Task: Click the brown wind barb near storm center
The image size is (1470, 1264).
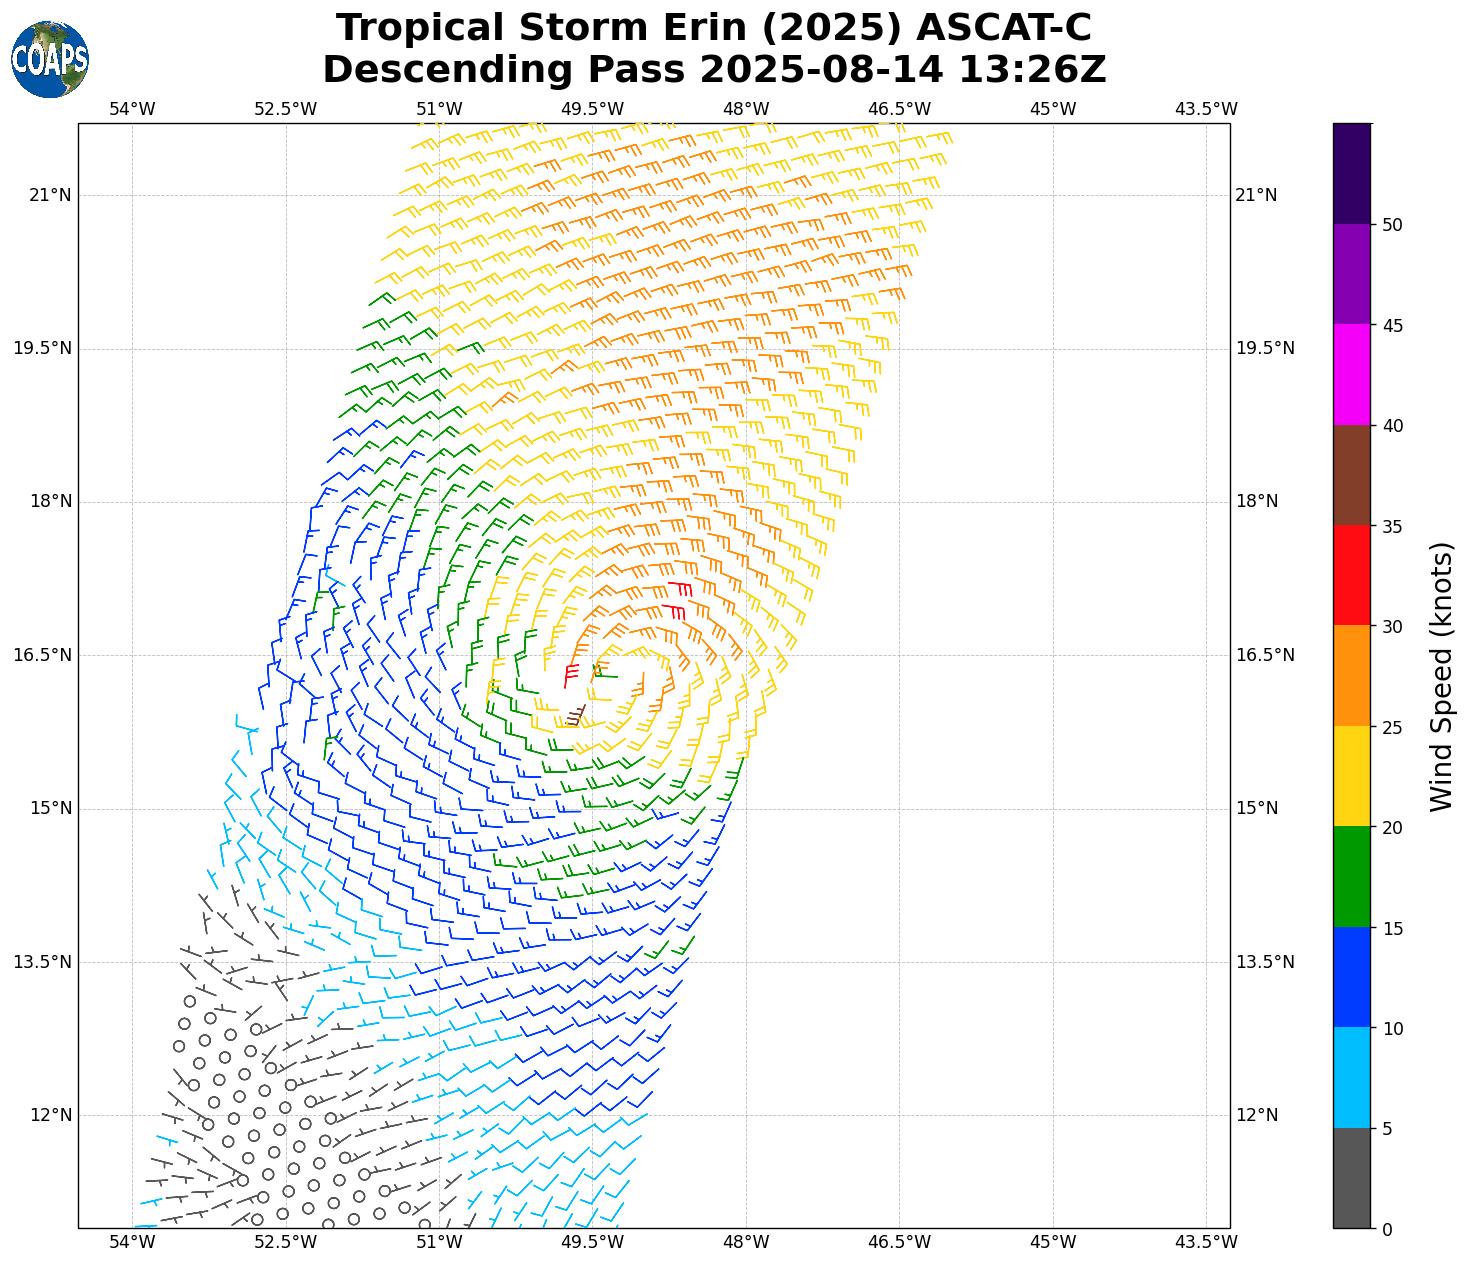Action: coord(577,714)
